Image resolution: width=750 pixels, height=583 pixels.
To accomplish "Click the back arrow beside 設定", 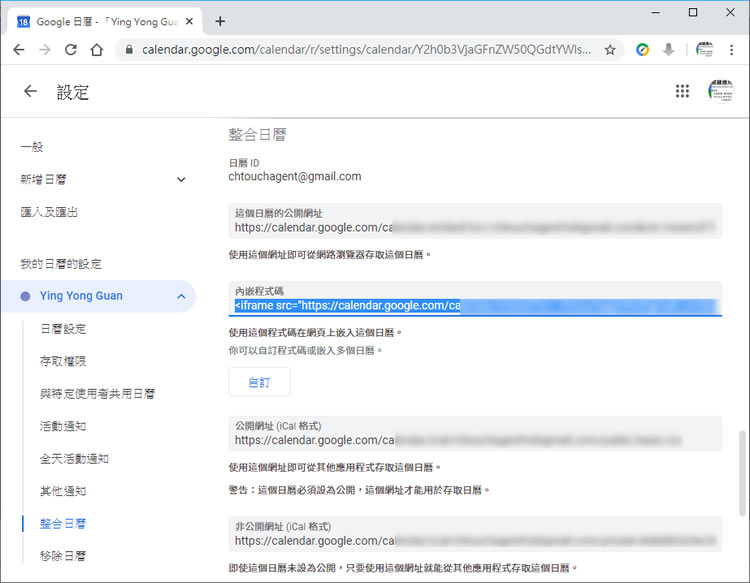I will [30, 91].
